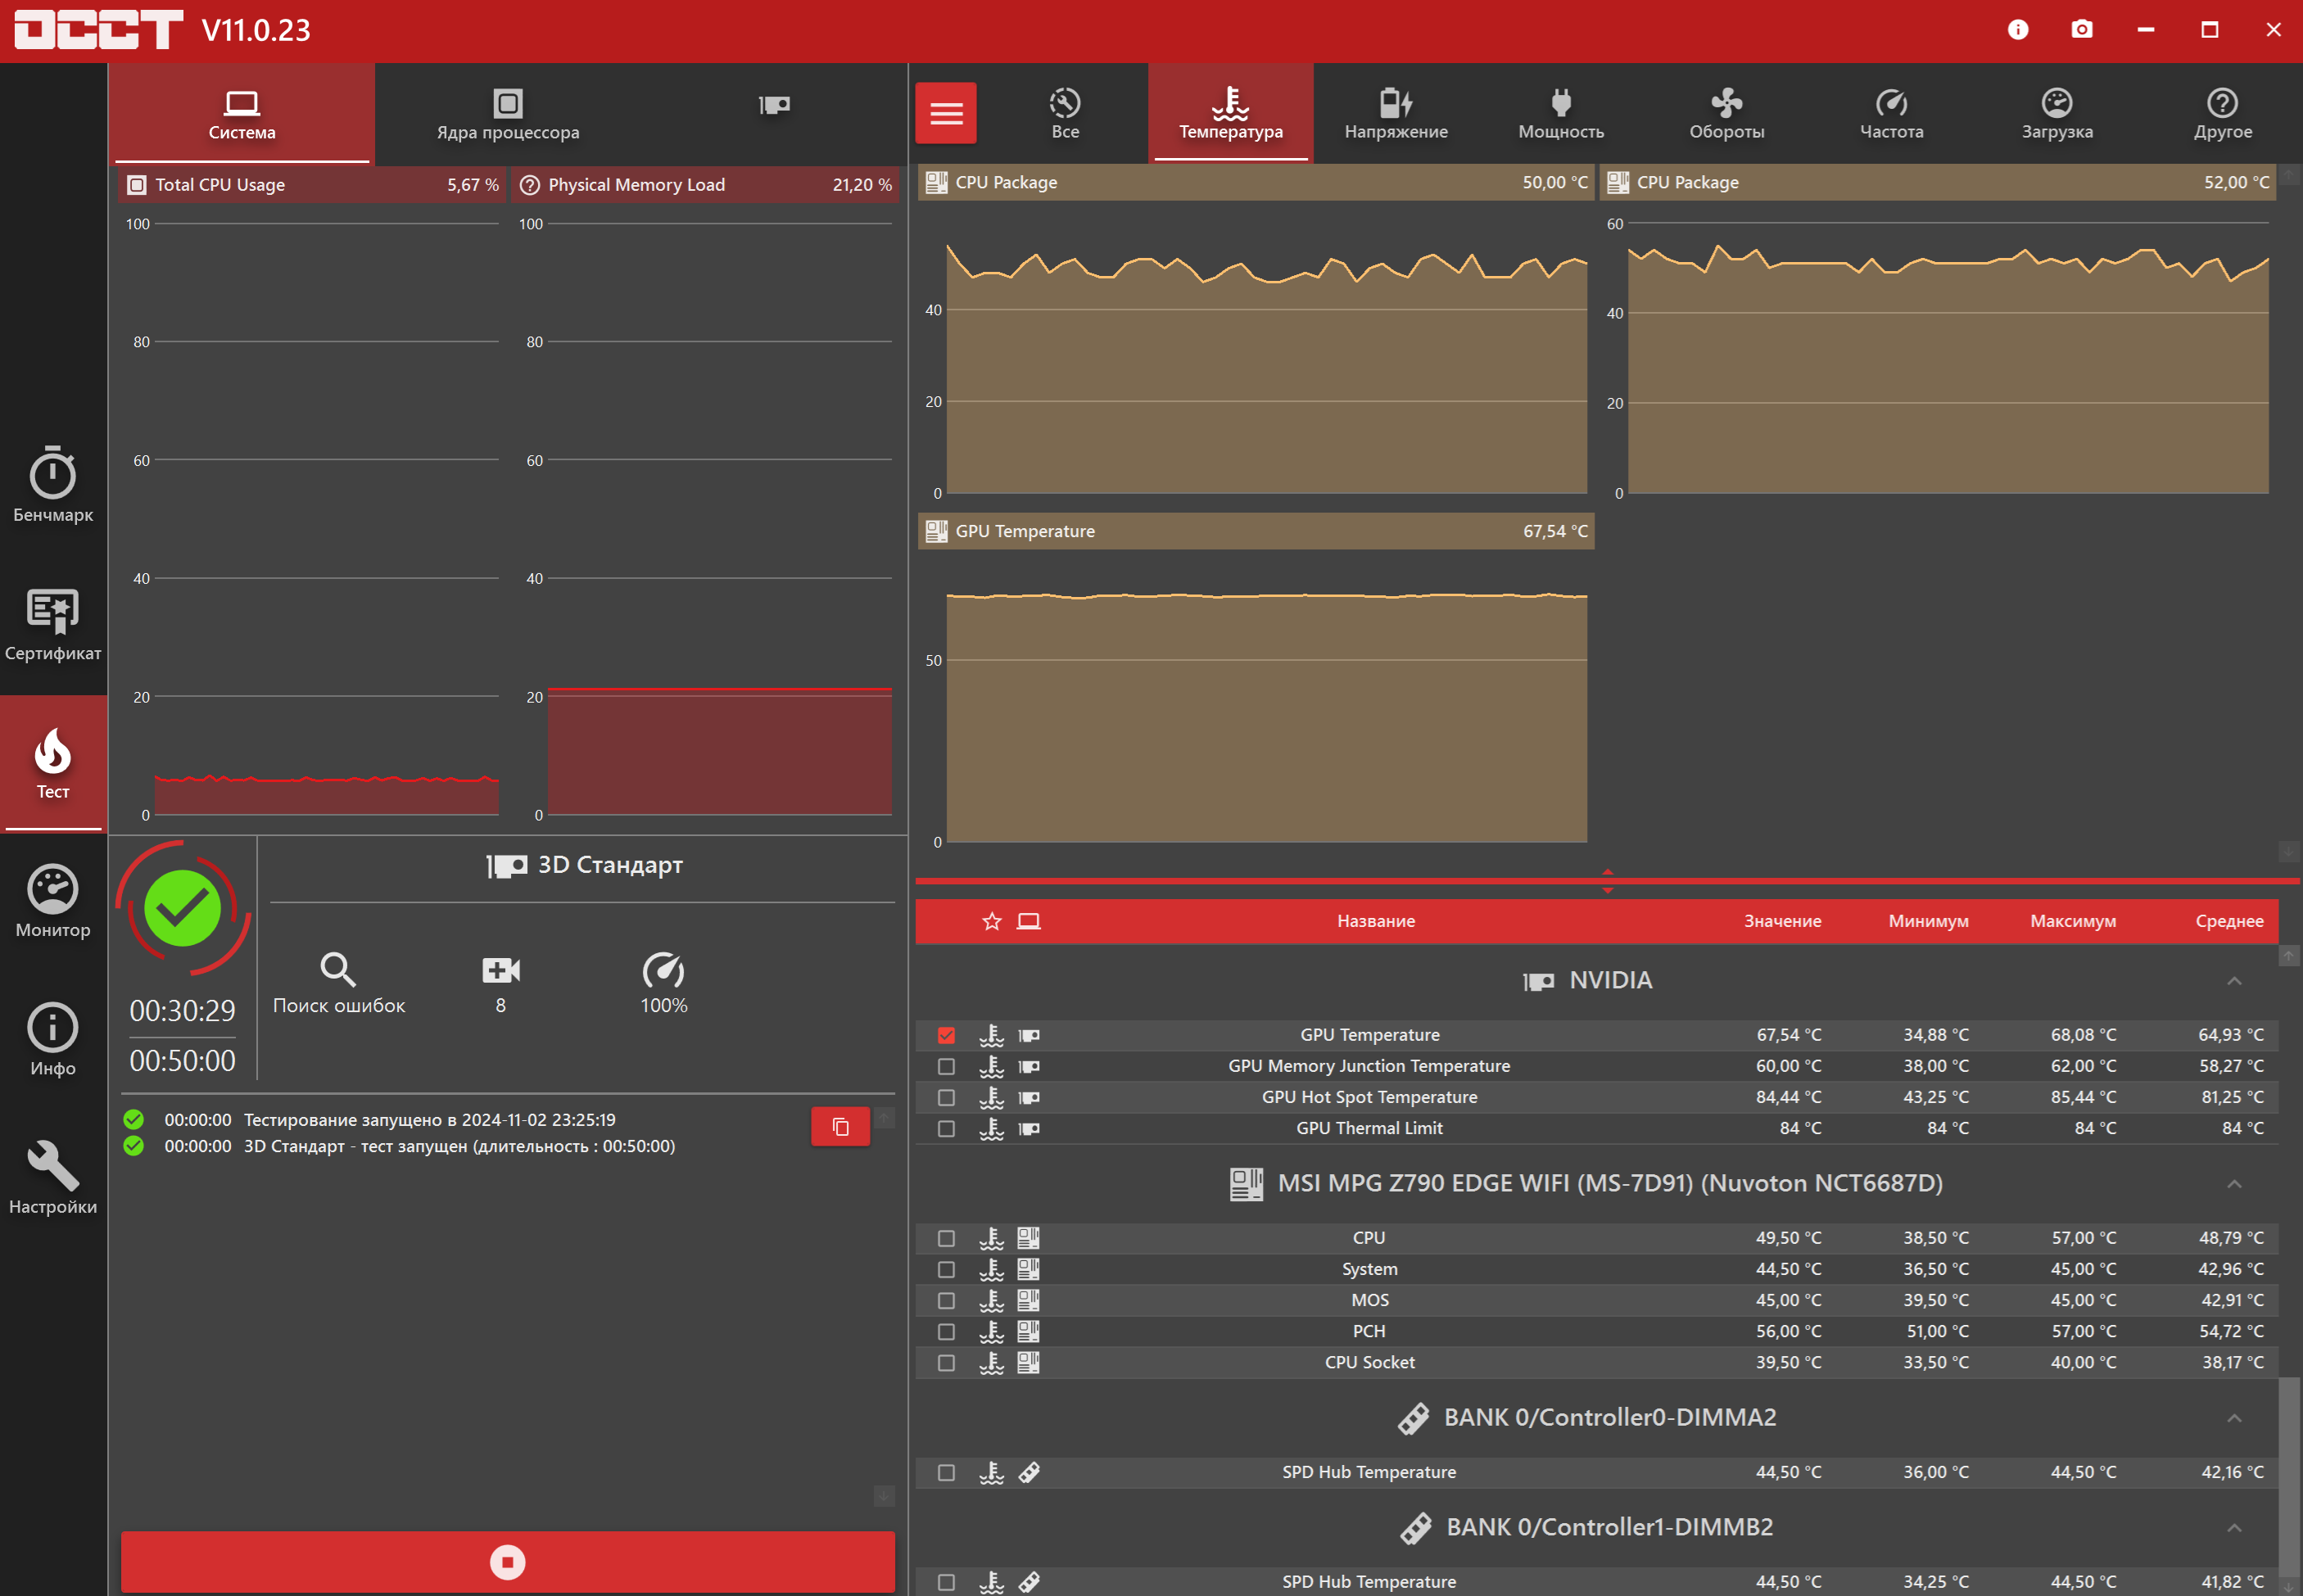Enable GPU Hot Spot Temperature checkbox
This screenshot has width=2303, height=1596.
pos(946,1097)
